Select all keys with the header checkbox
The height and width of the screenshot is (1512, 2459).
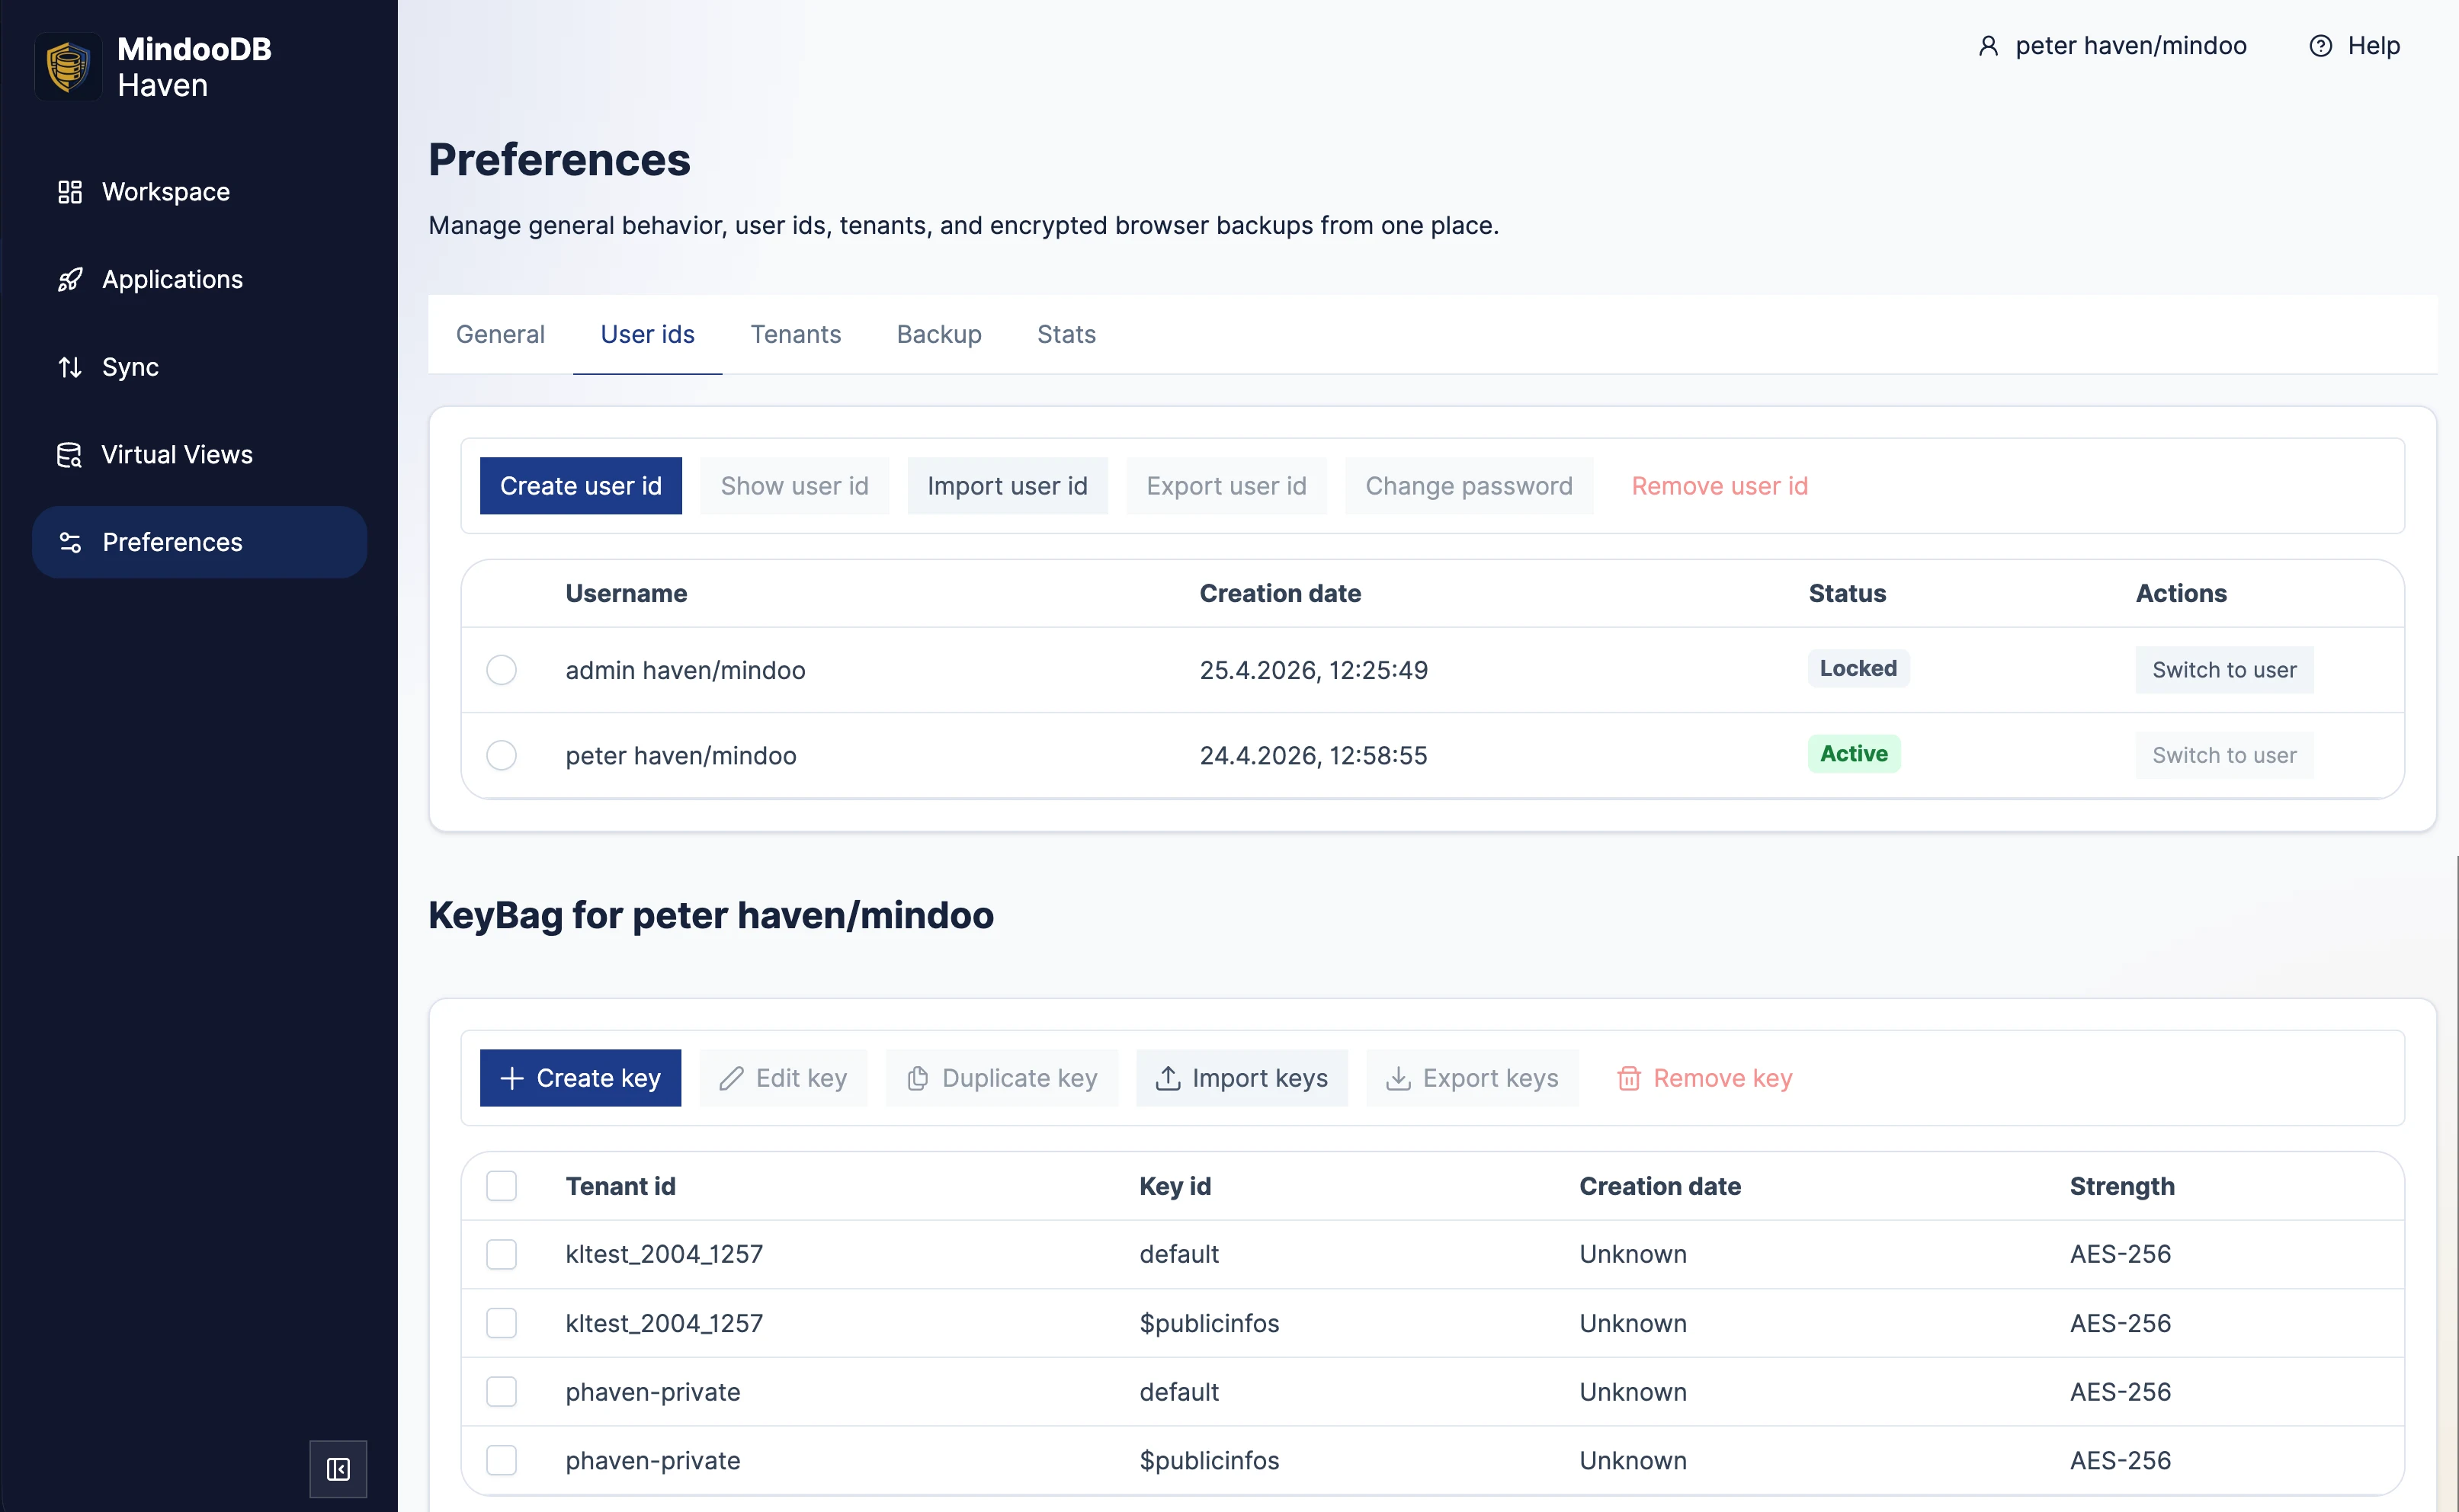[x=501, y=1186]
